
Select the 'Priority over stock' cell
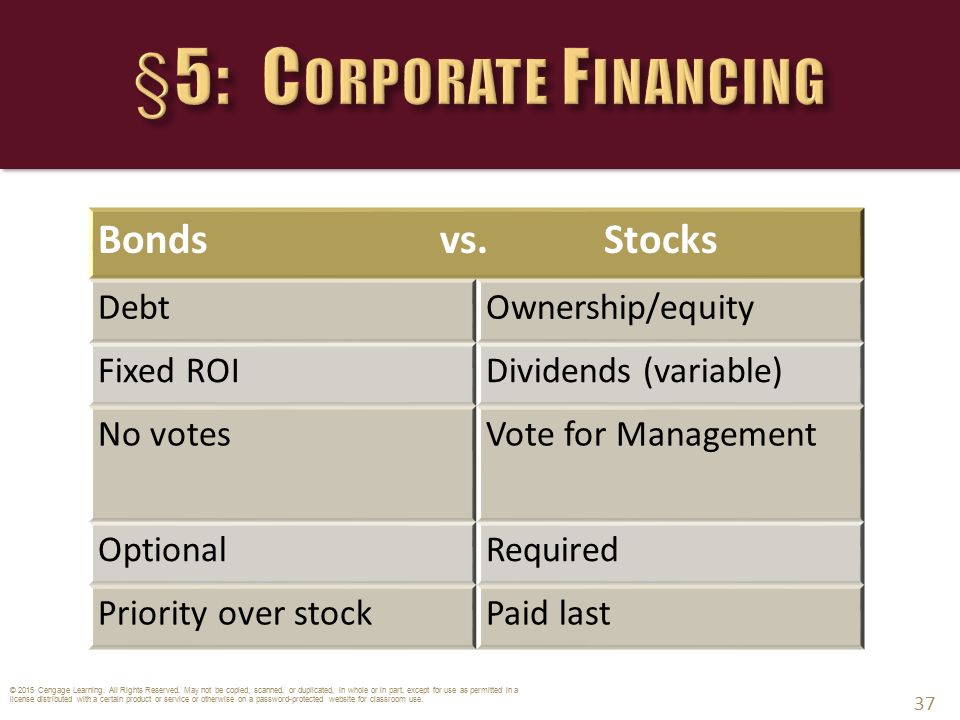[283, 617]
